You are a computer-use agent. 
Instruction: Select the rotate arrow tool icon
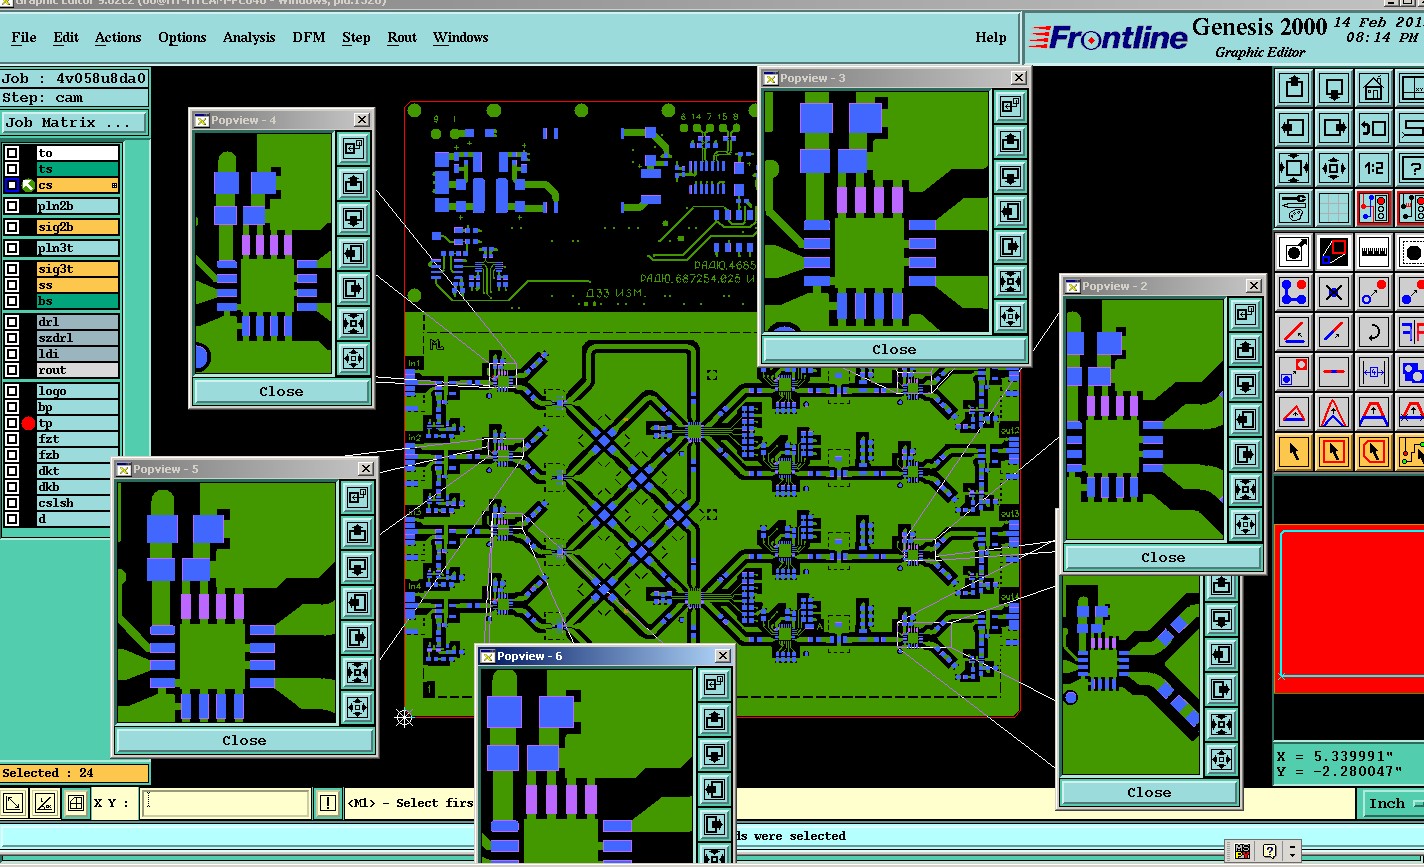pyautogui.click(x=1373, y=332)
